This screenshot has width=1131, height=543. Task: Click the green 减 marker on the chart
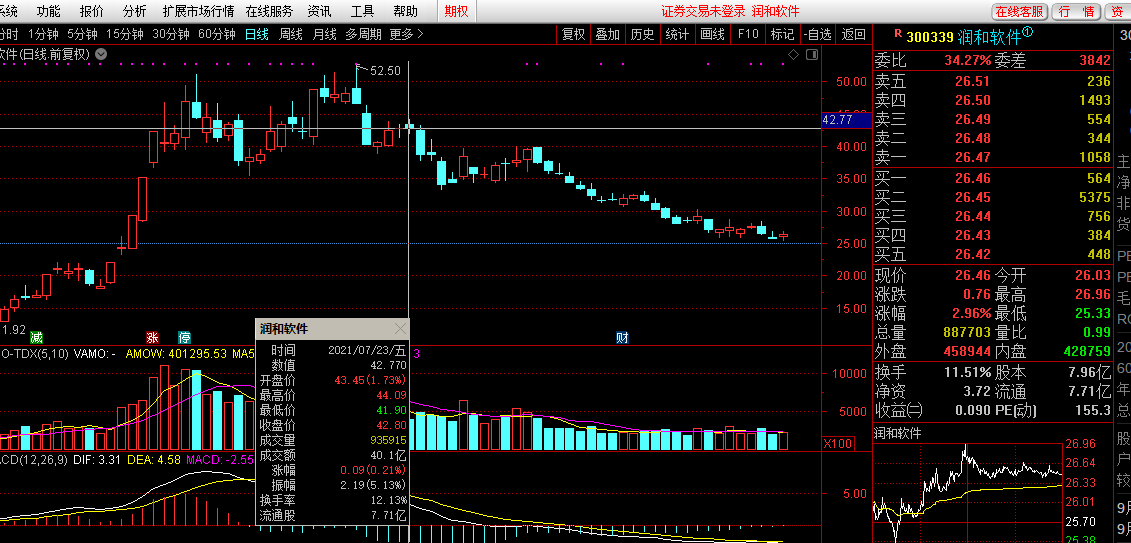point(36,337)
